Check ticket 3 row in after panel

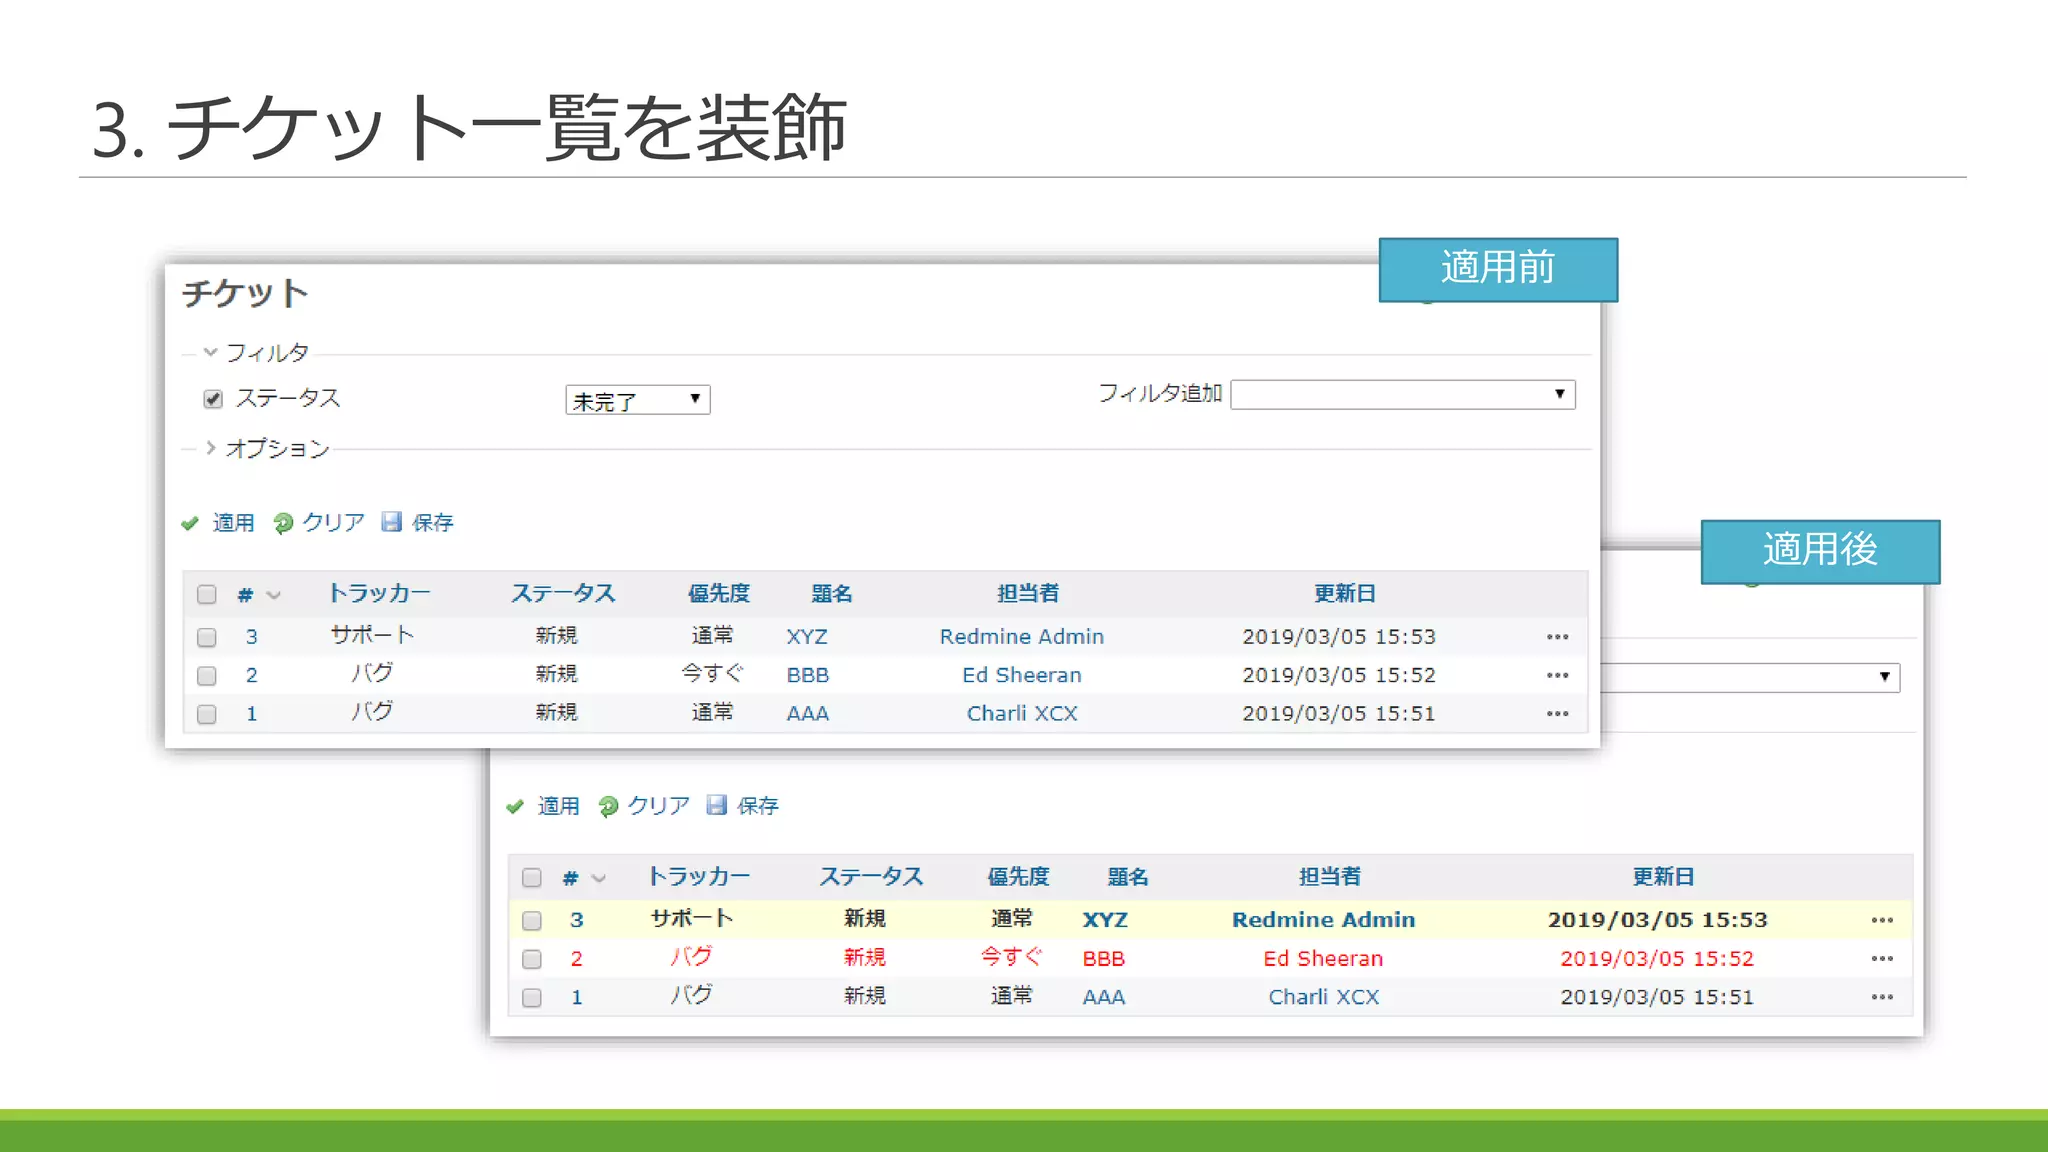coord(532,920)
